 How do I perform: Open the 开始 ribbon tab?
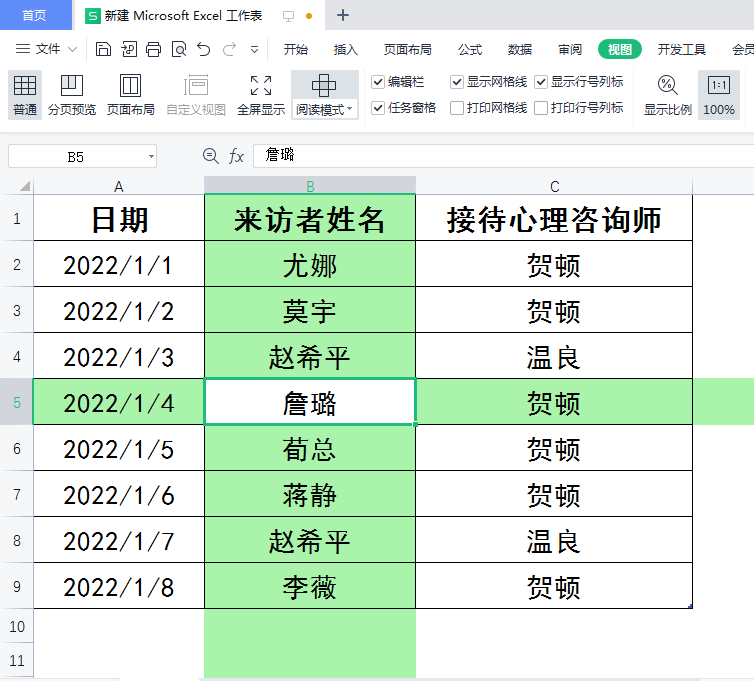tap(295, 50)
